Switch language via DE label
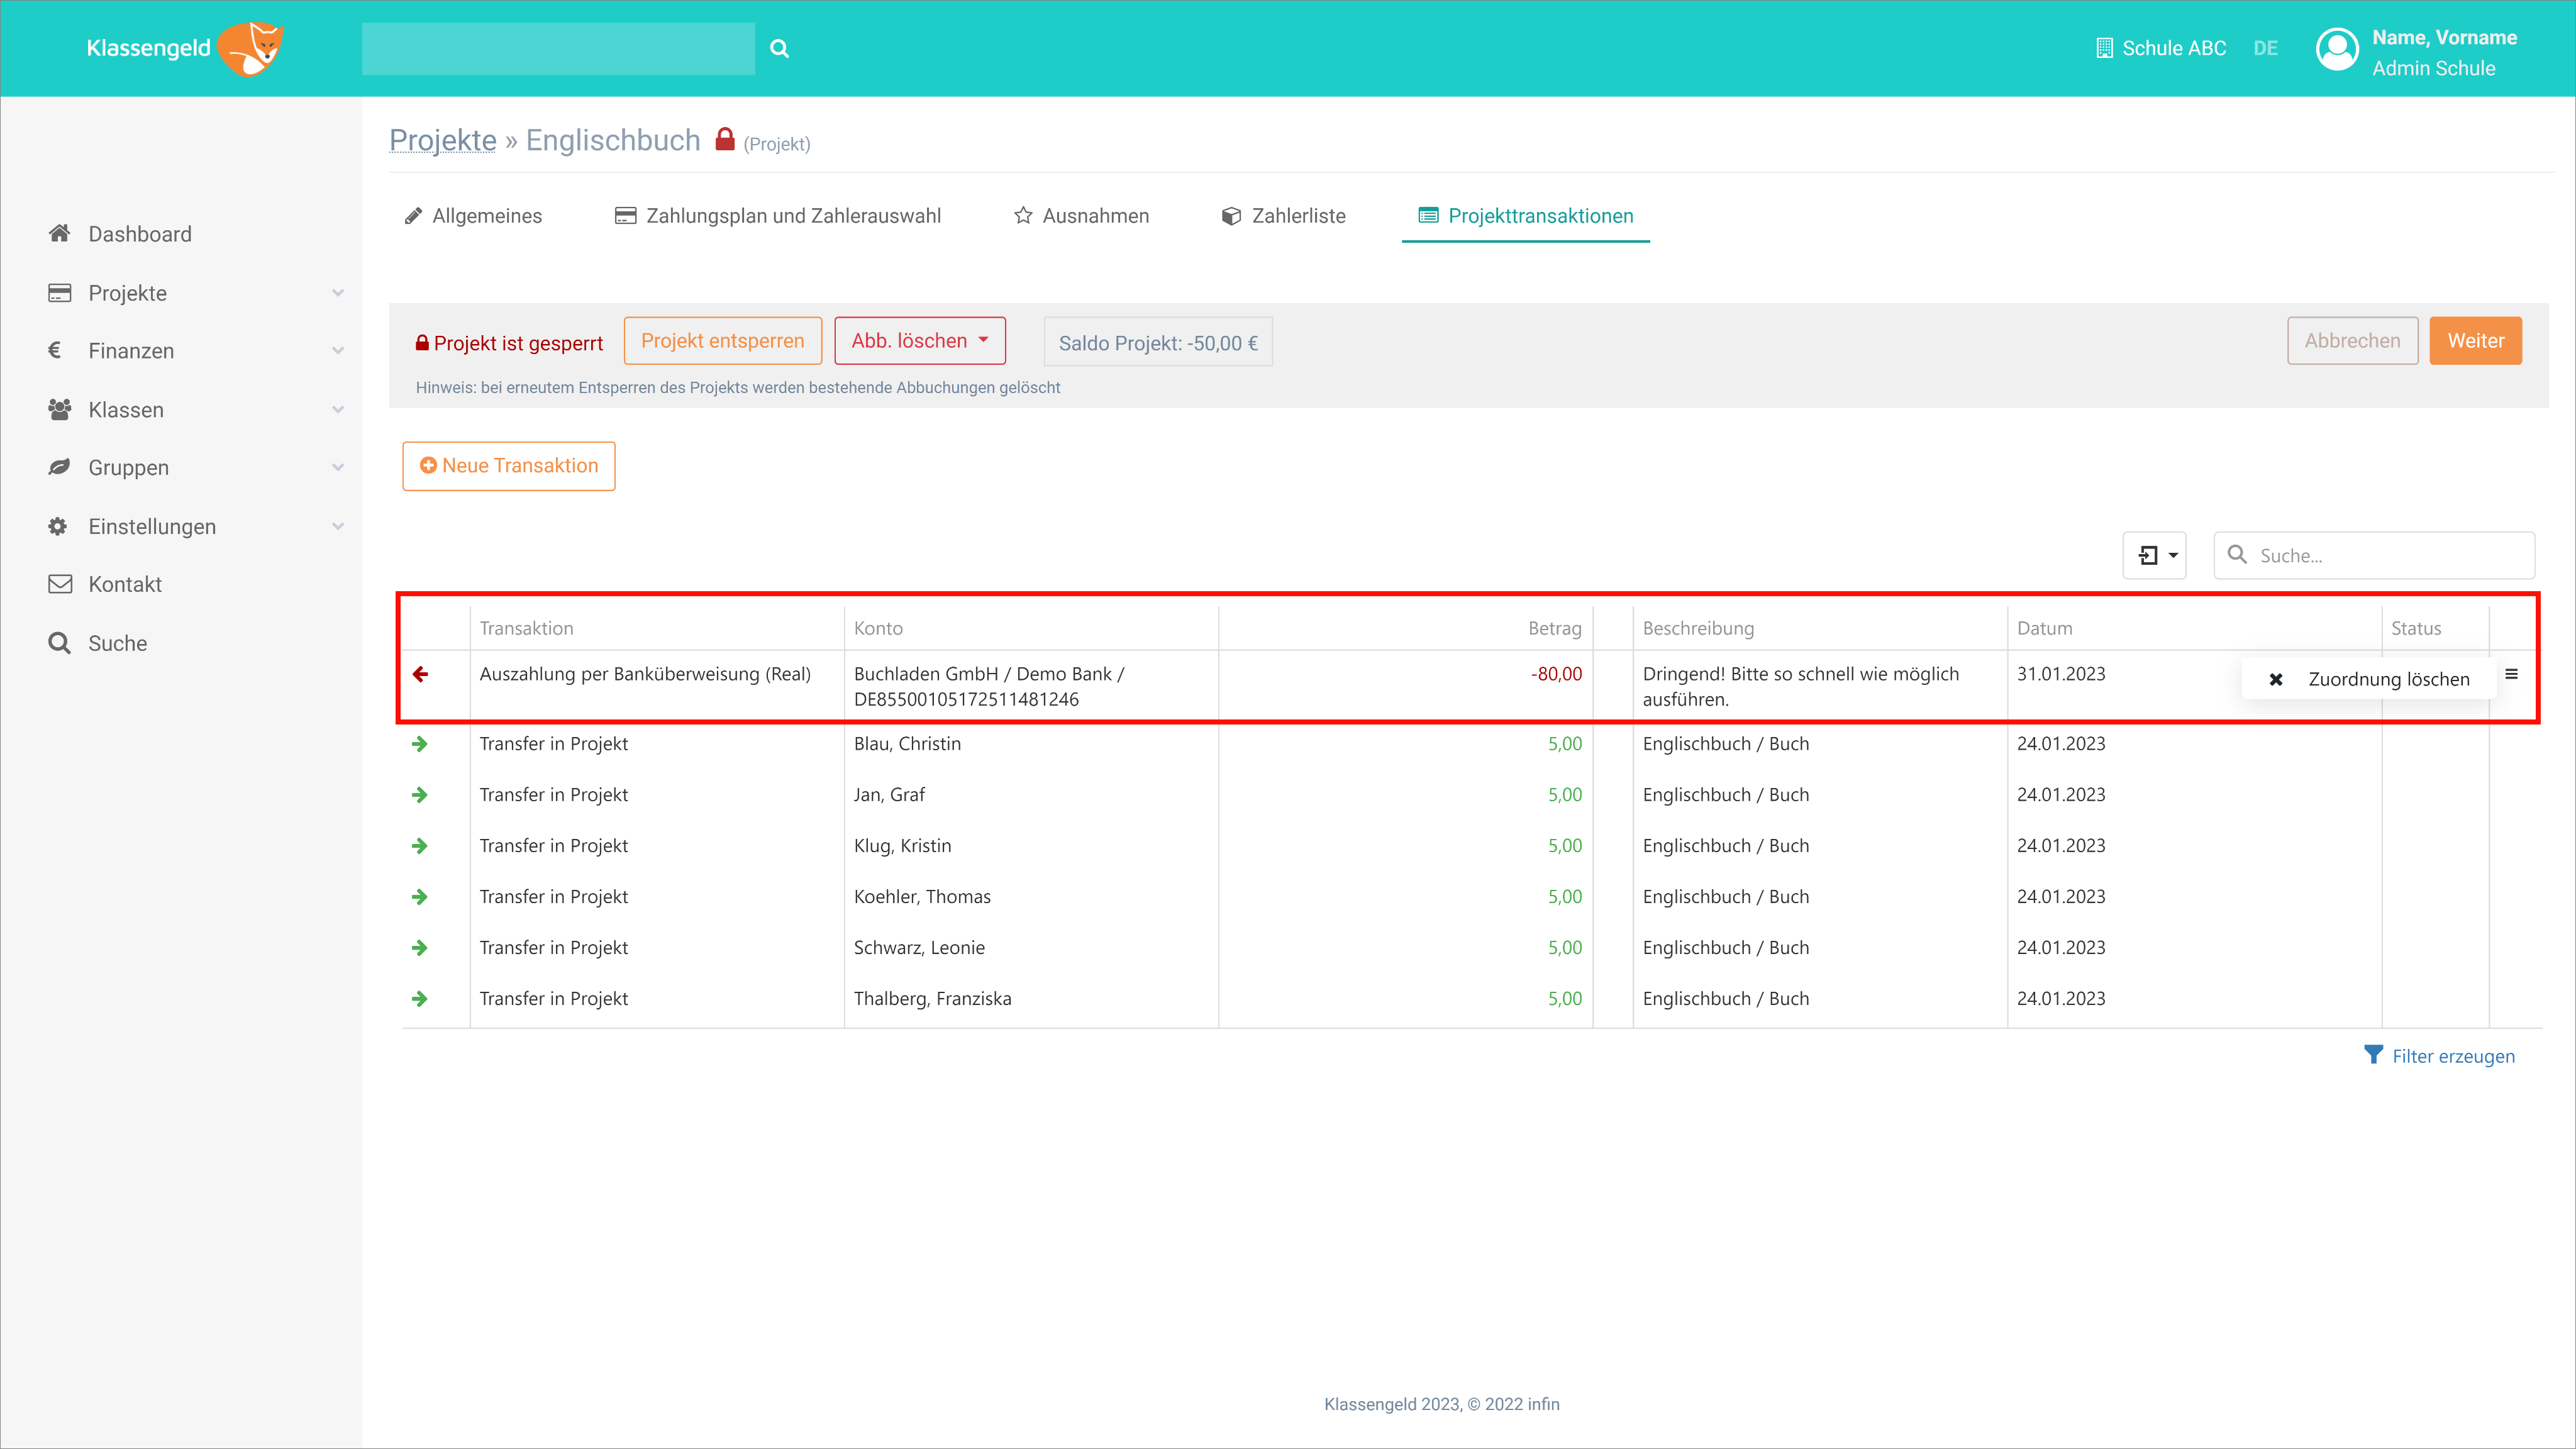The width and height of the screenshot is (2576, 1449). pos(2265,48)
